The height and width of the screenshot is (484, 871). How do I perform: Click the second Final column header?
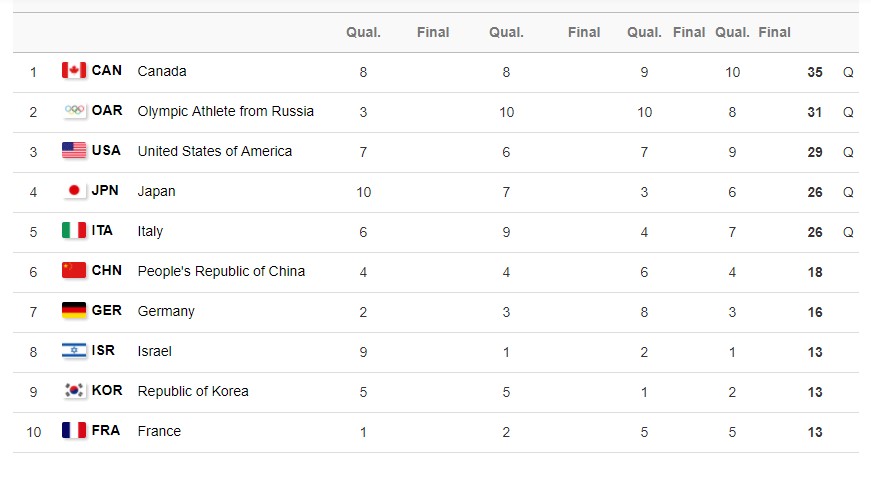584,32
